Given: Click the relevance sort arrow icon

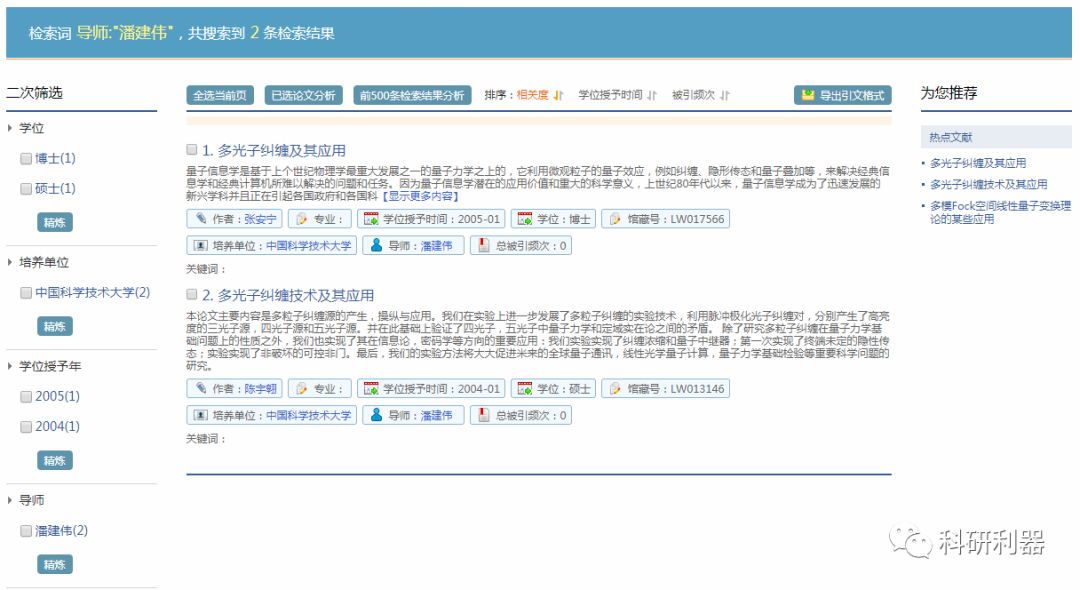Looking at the screenshot, I should pyautogui.click(x=559, y=96).
